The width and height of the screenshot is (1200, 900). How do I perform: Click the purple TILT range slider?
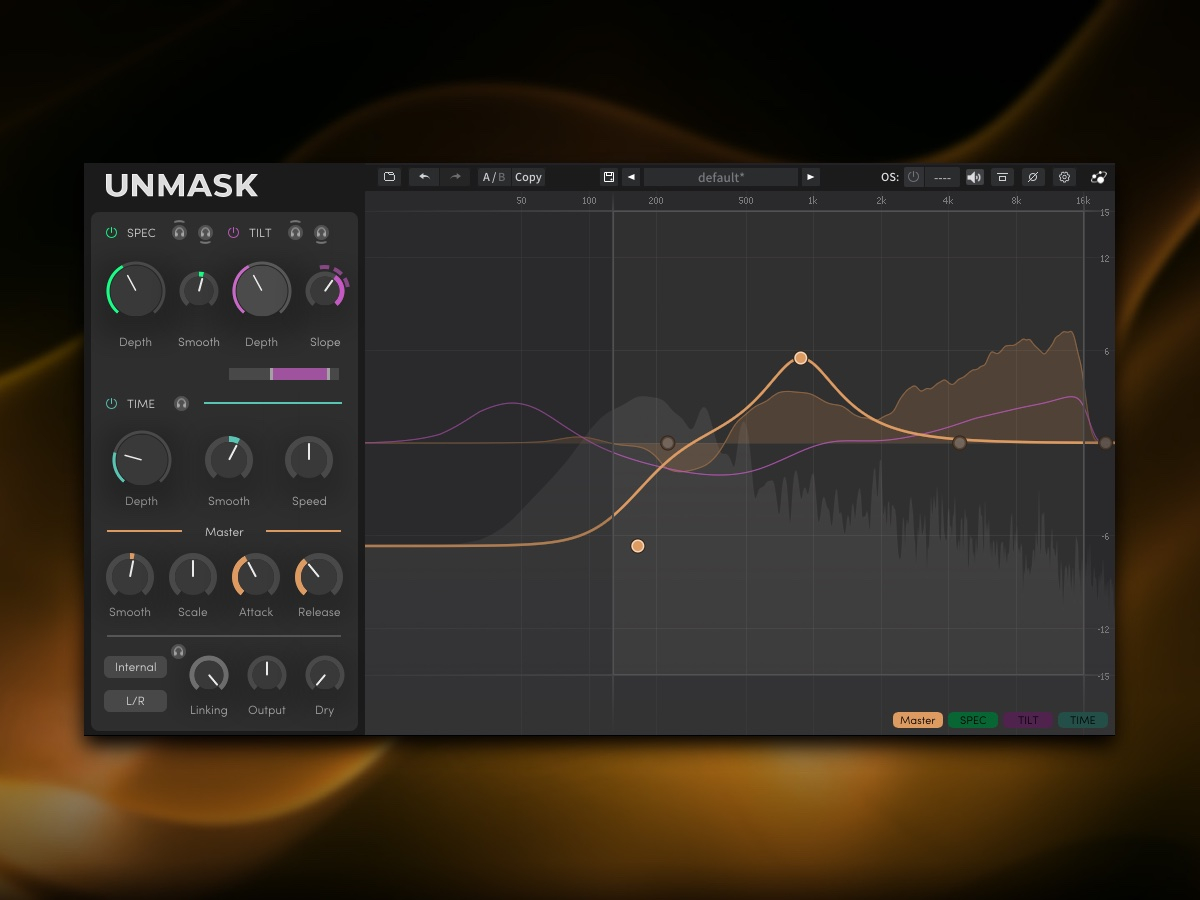pyautogui.click(x=284, y=374)
